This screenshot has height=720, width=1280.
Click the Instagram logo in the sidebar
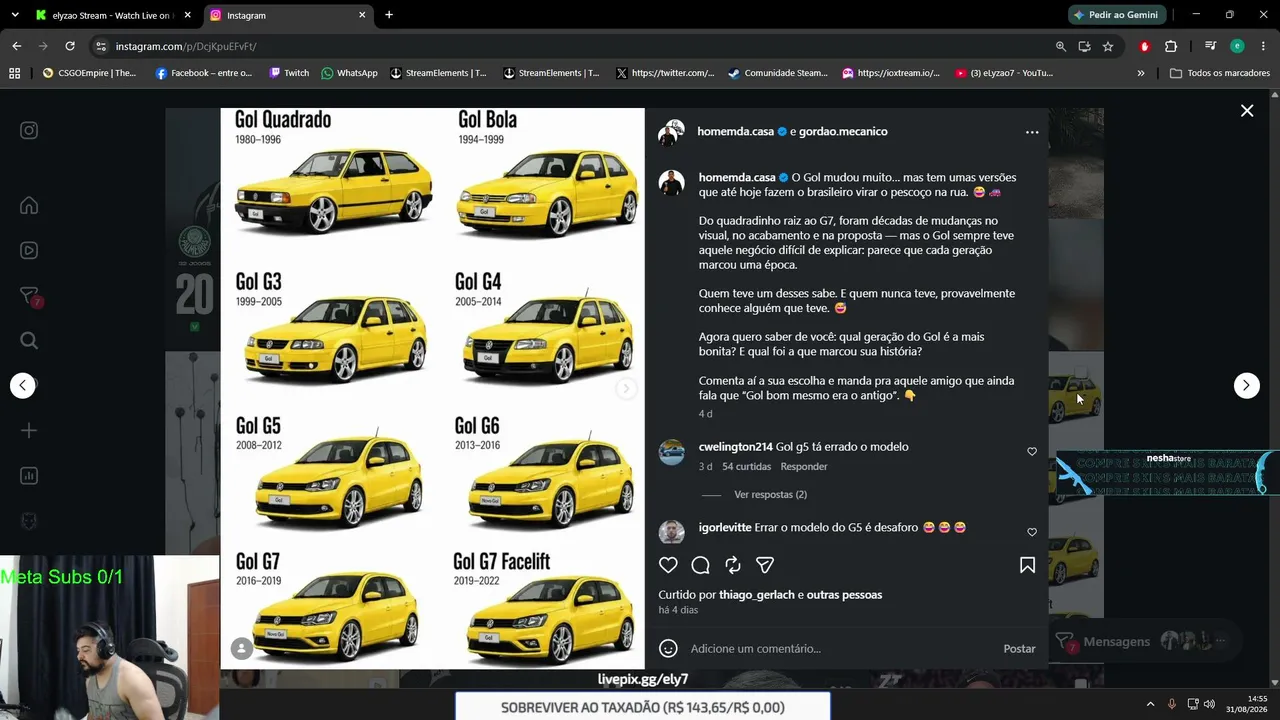(29, 130)
